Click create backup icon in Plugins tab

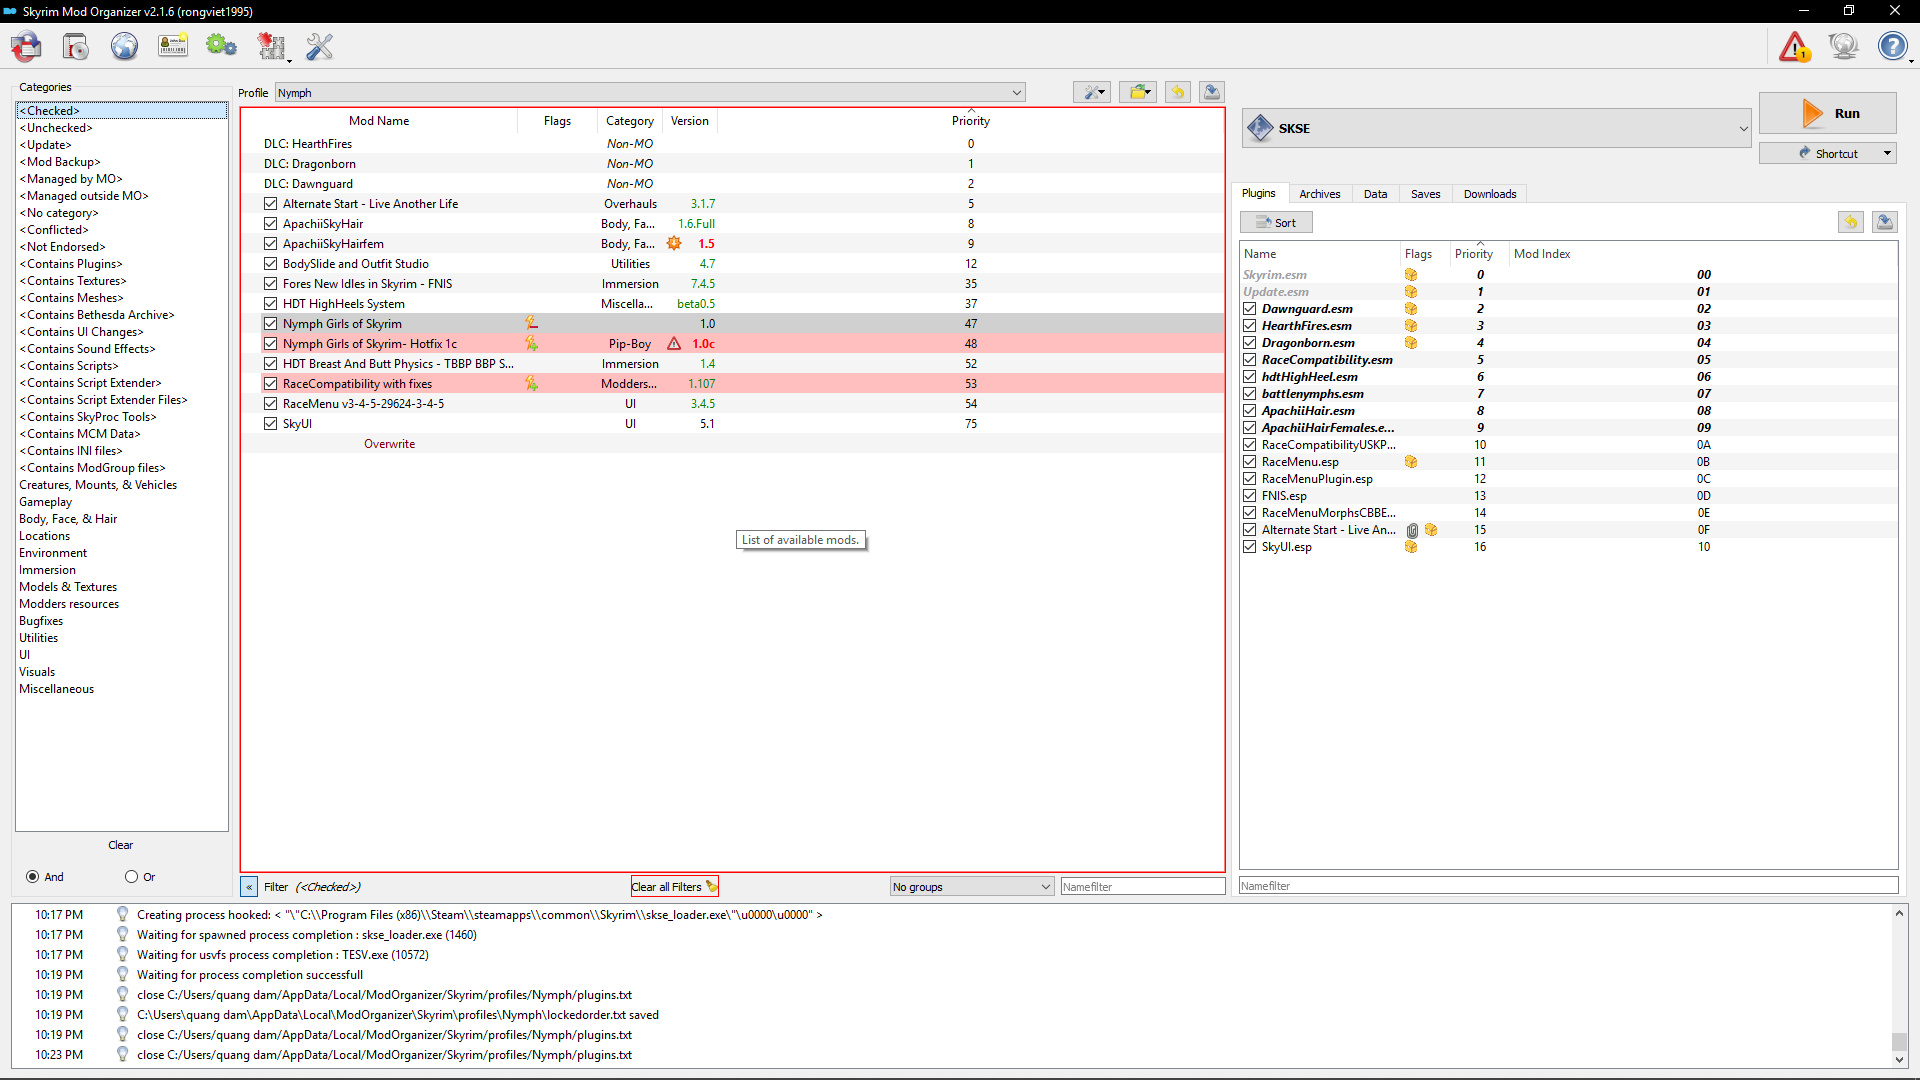tap(1885, 222)
